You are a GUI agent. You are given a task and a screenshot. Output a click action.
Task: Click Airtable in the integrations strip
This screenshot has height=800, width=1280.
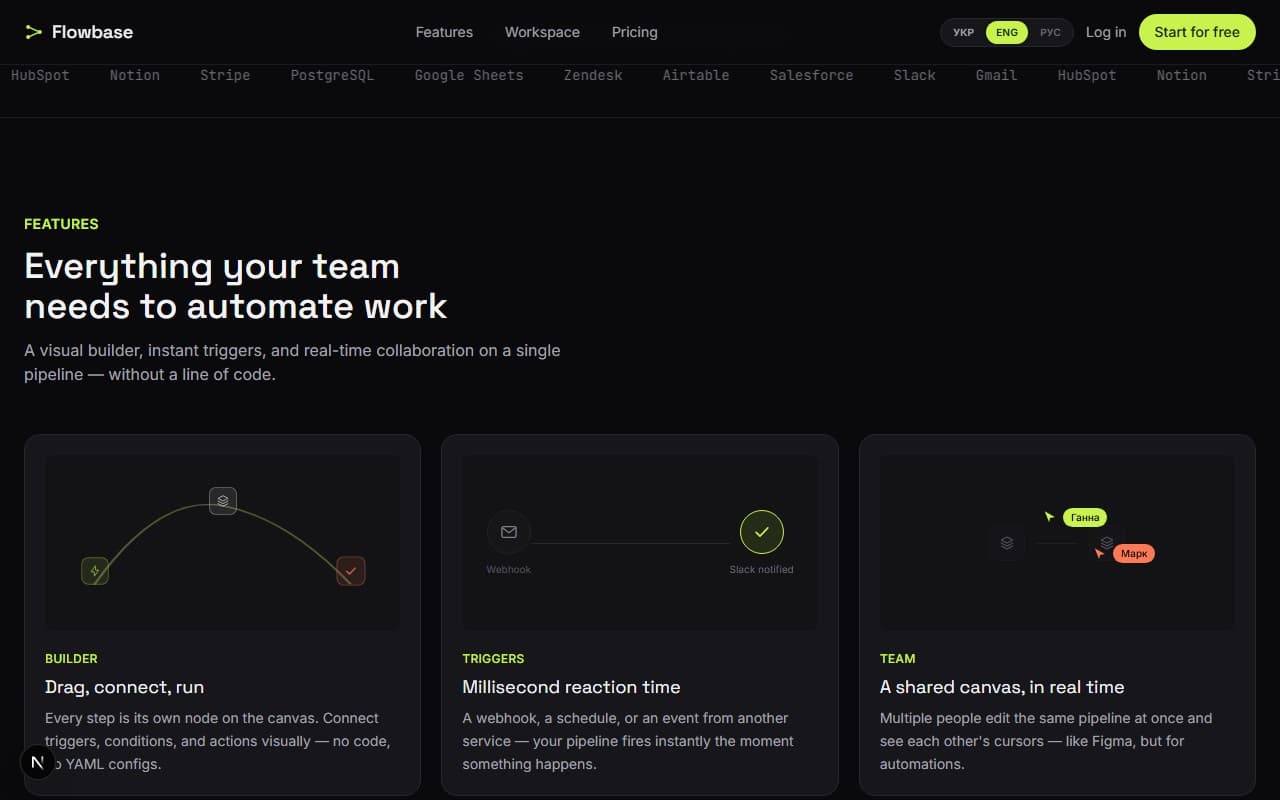[x=696, y=75]
